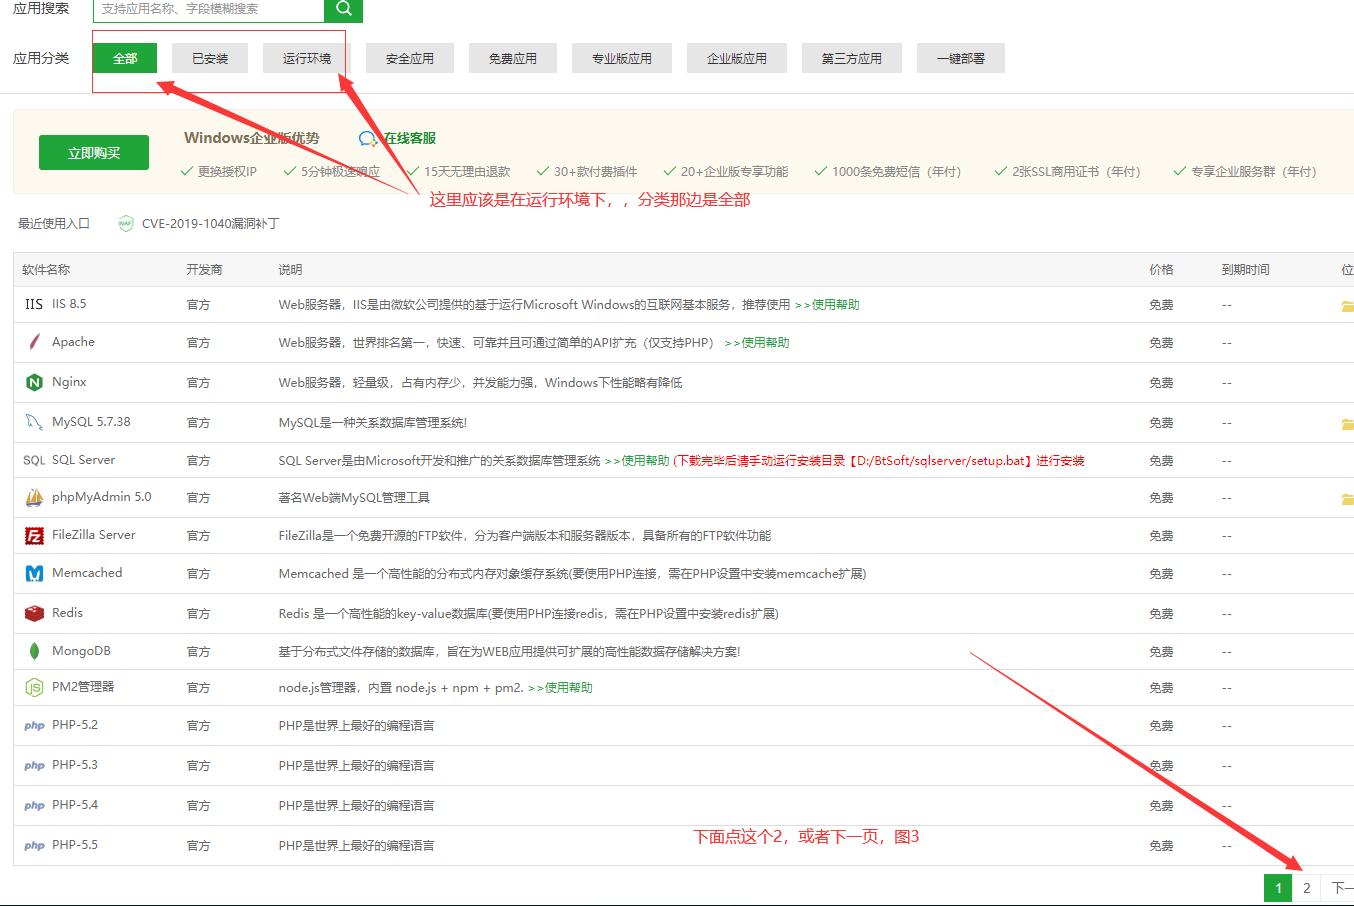Click the Redis software name
The width and height of the screenshot is (1354, 906).
point(67,613)
